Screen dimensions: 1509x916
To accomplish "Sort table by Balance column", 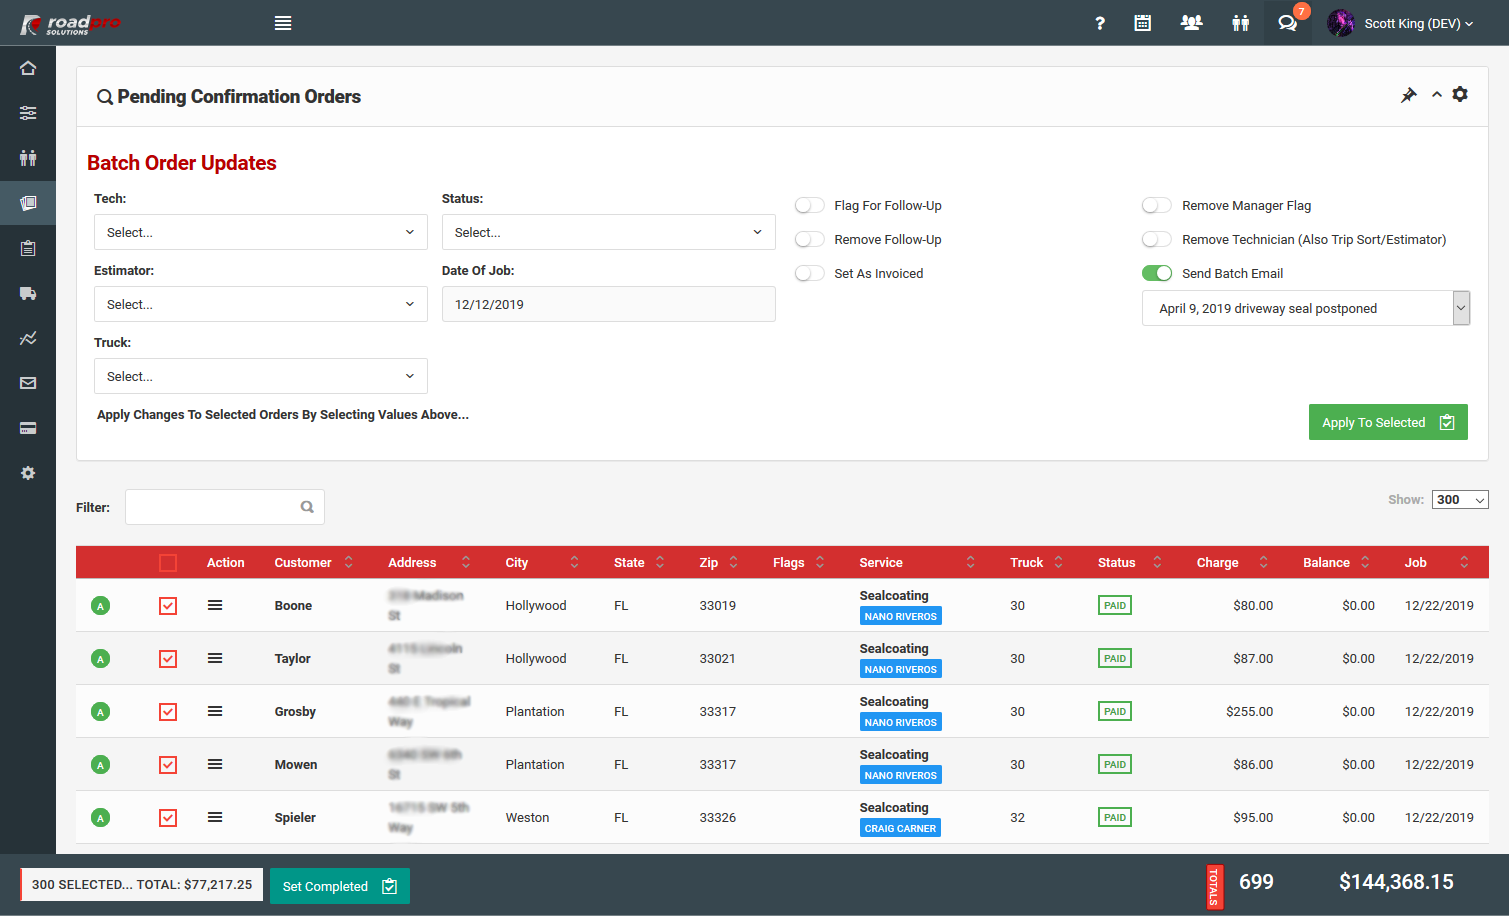I will tap(1337, 563).
